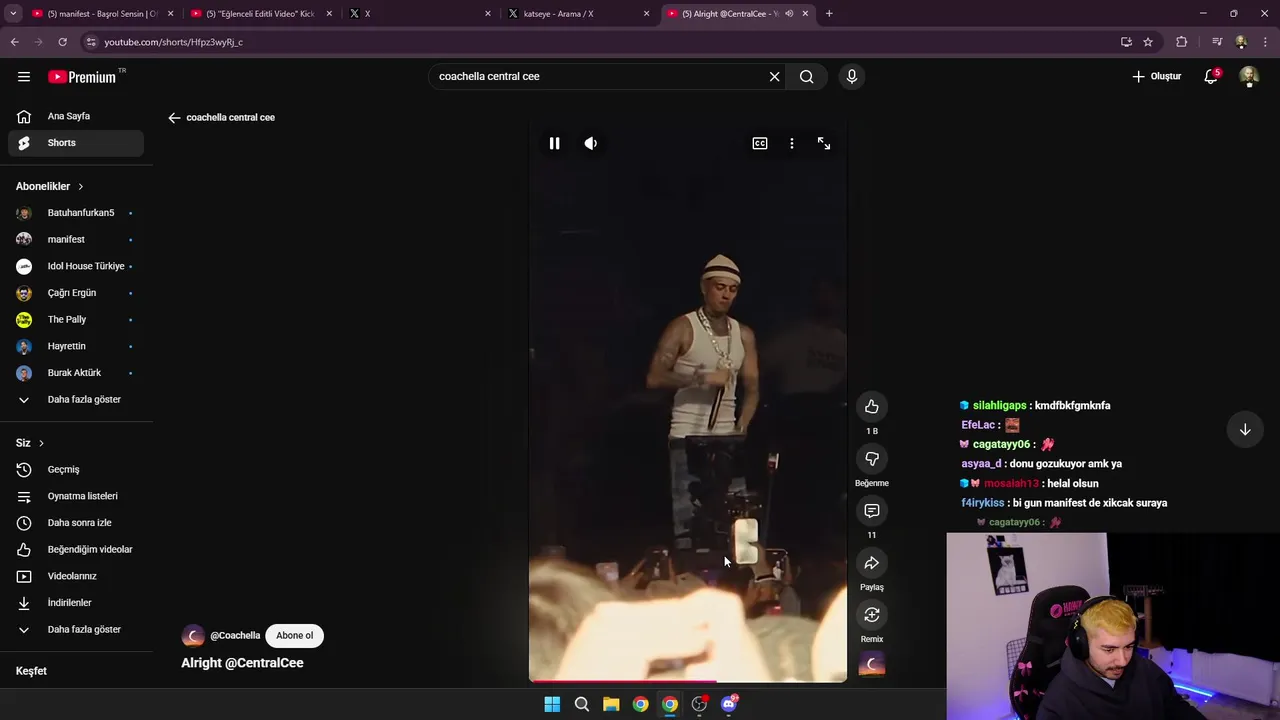Go back with arrow beside coachella central cee
Screen dimensions: 1280x720
point(174,117)
